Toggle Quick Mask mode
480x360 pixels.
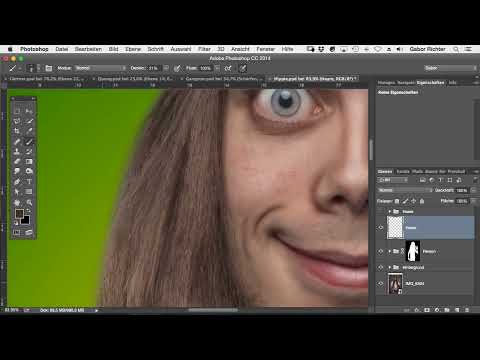pyautogui.click(x=17, y=232)
